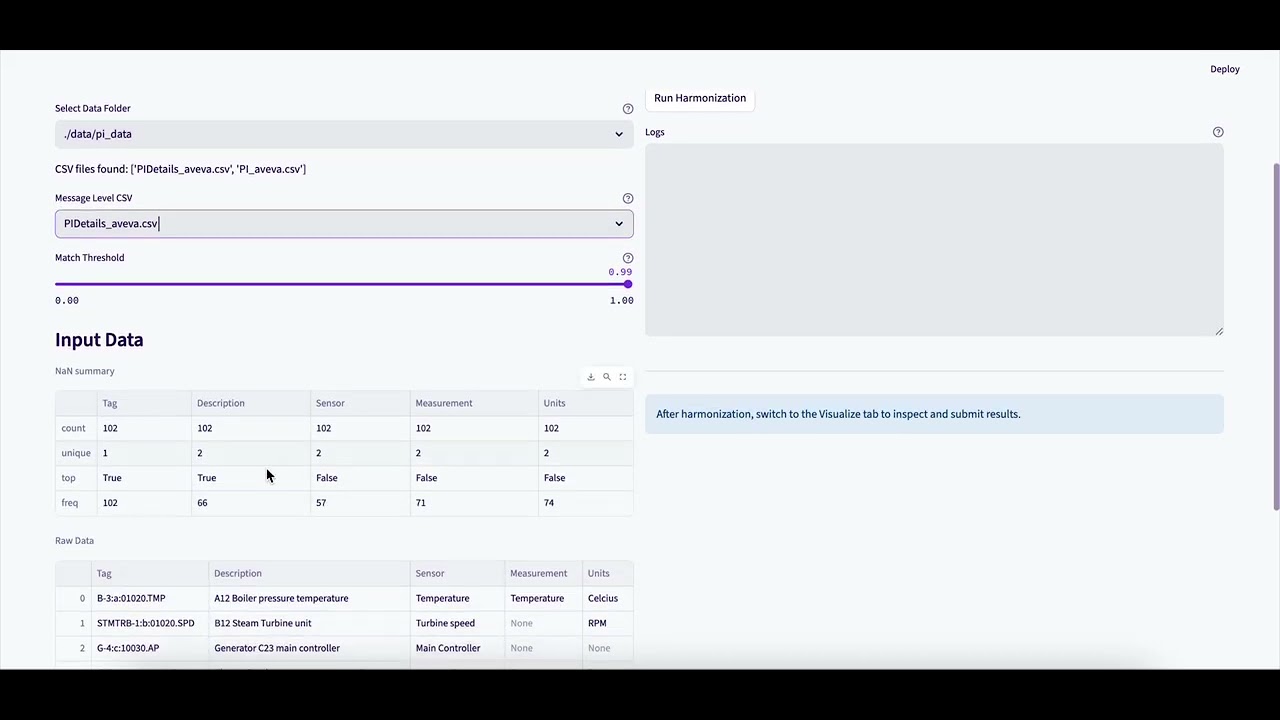
Task: Select cell B-3:a:01020.TMP in Raw Data
Action: 149,598
